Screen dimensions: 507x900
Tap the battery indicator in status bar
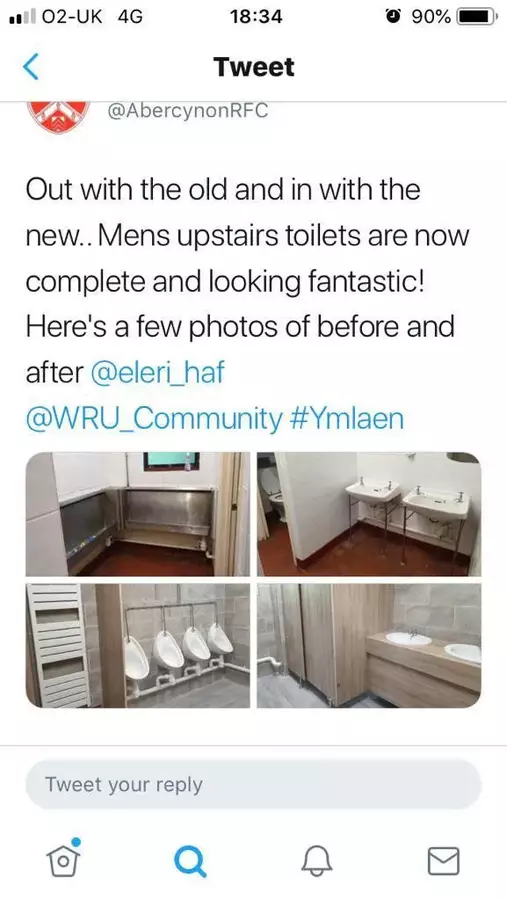coord(477,17)
